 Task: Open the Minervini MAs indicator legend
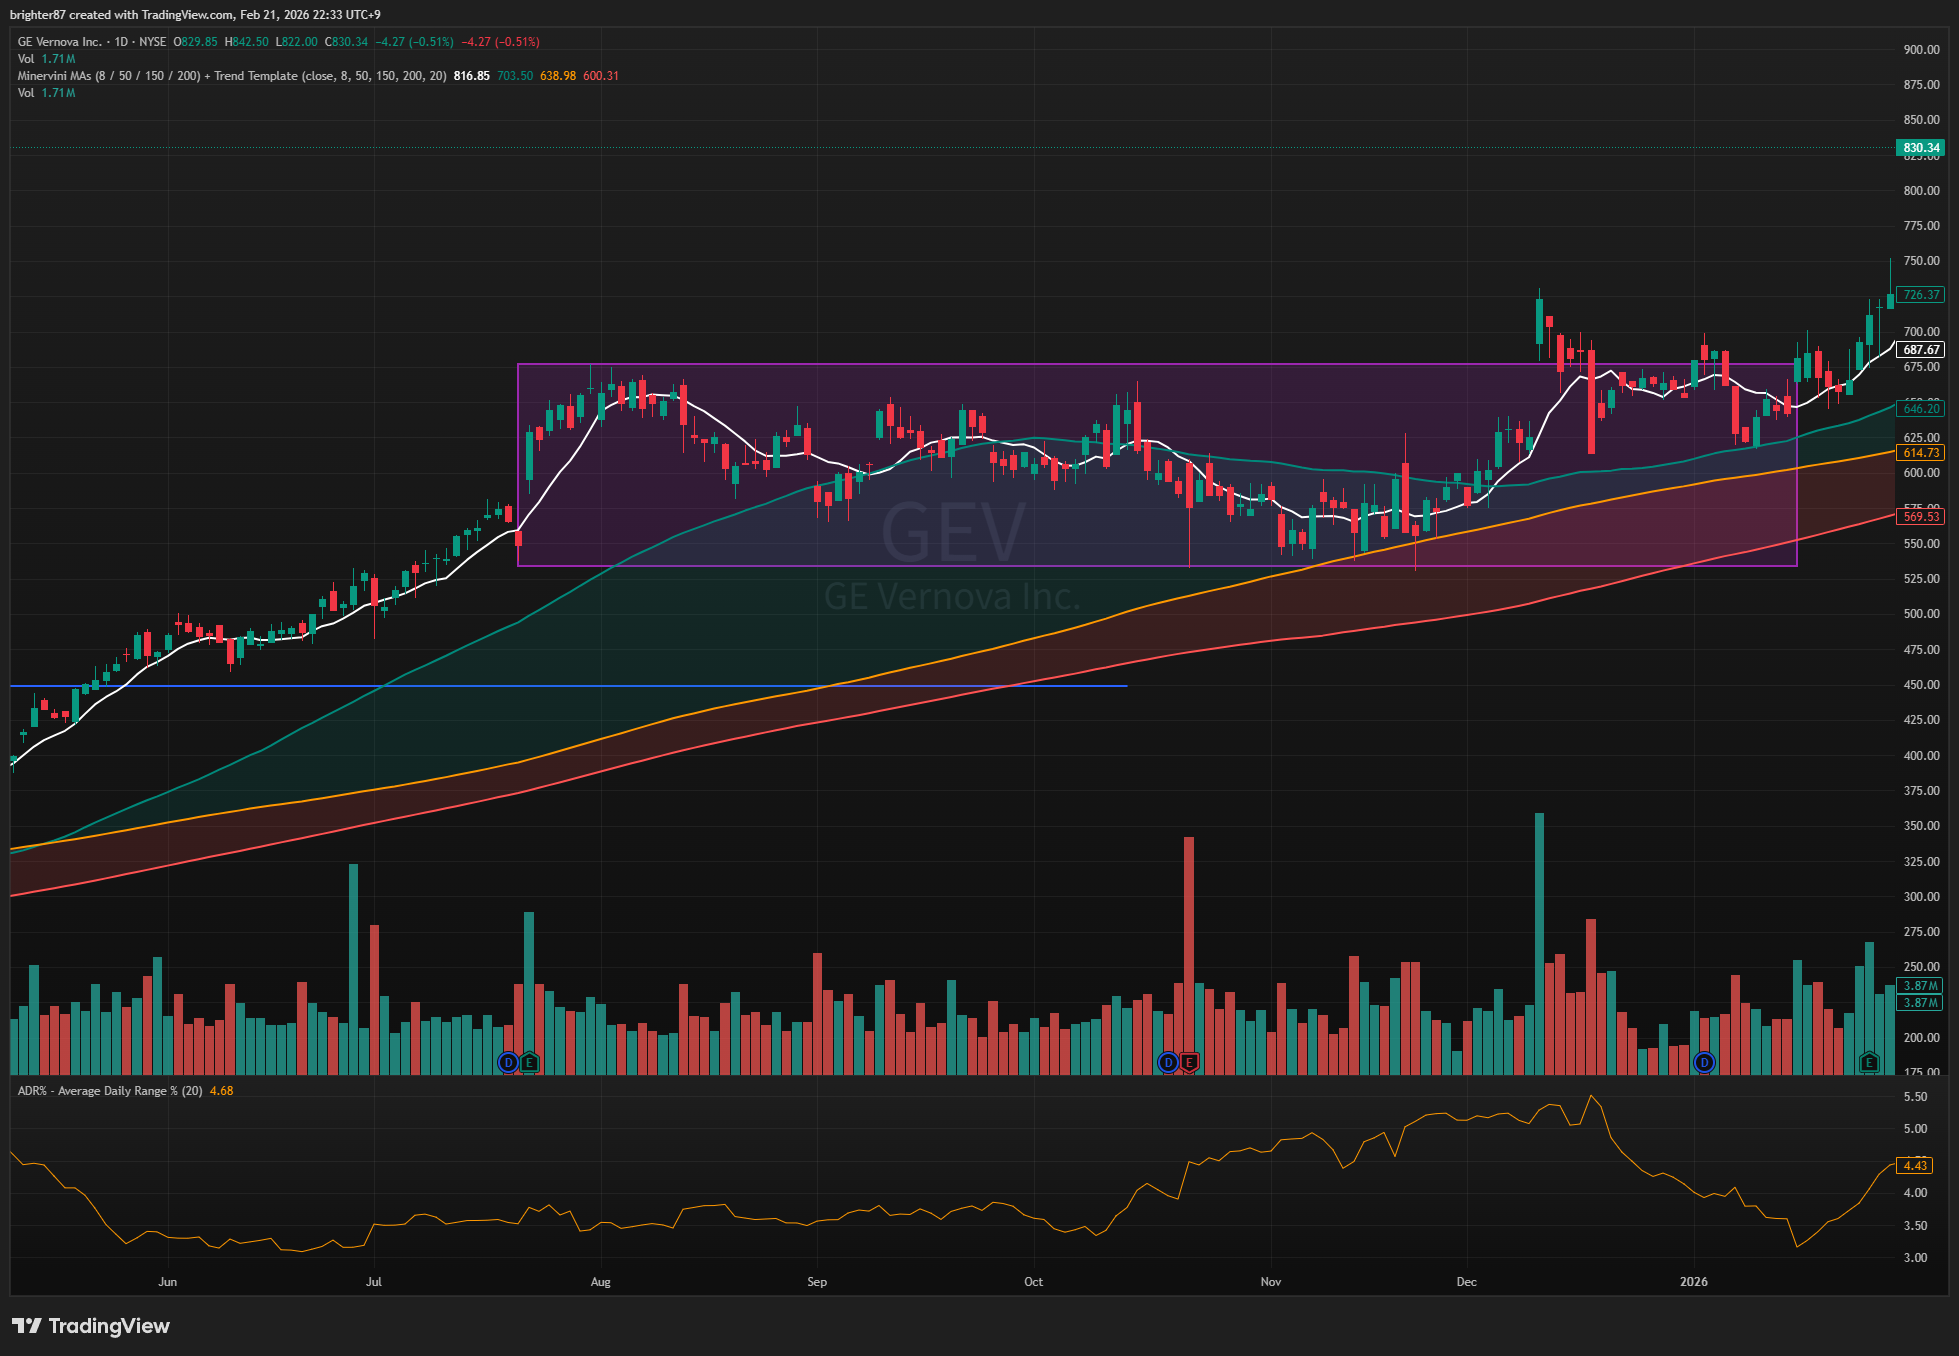(150, 76)
